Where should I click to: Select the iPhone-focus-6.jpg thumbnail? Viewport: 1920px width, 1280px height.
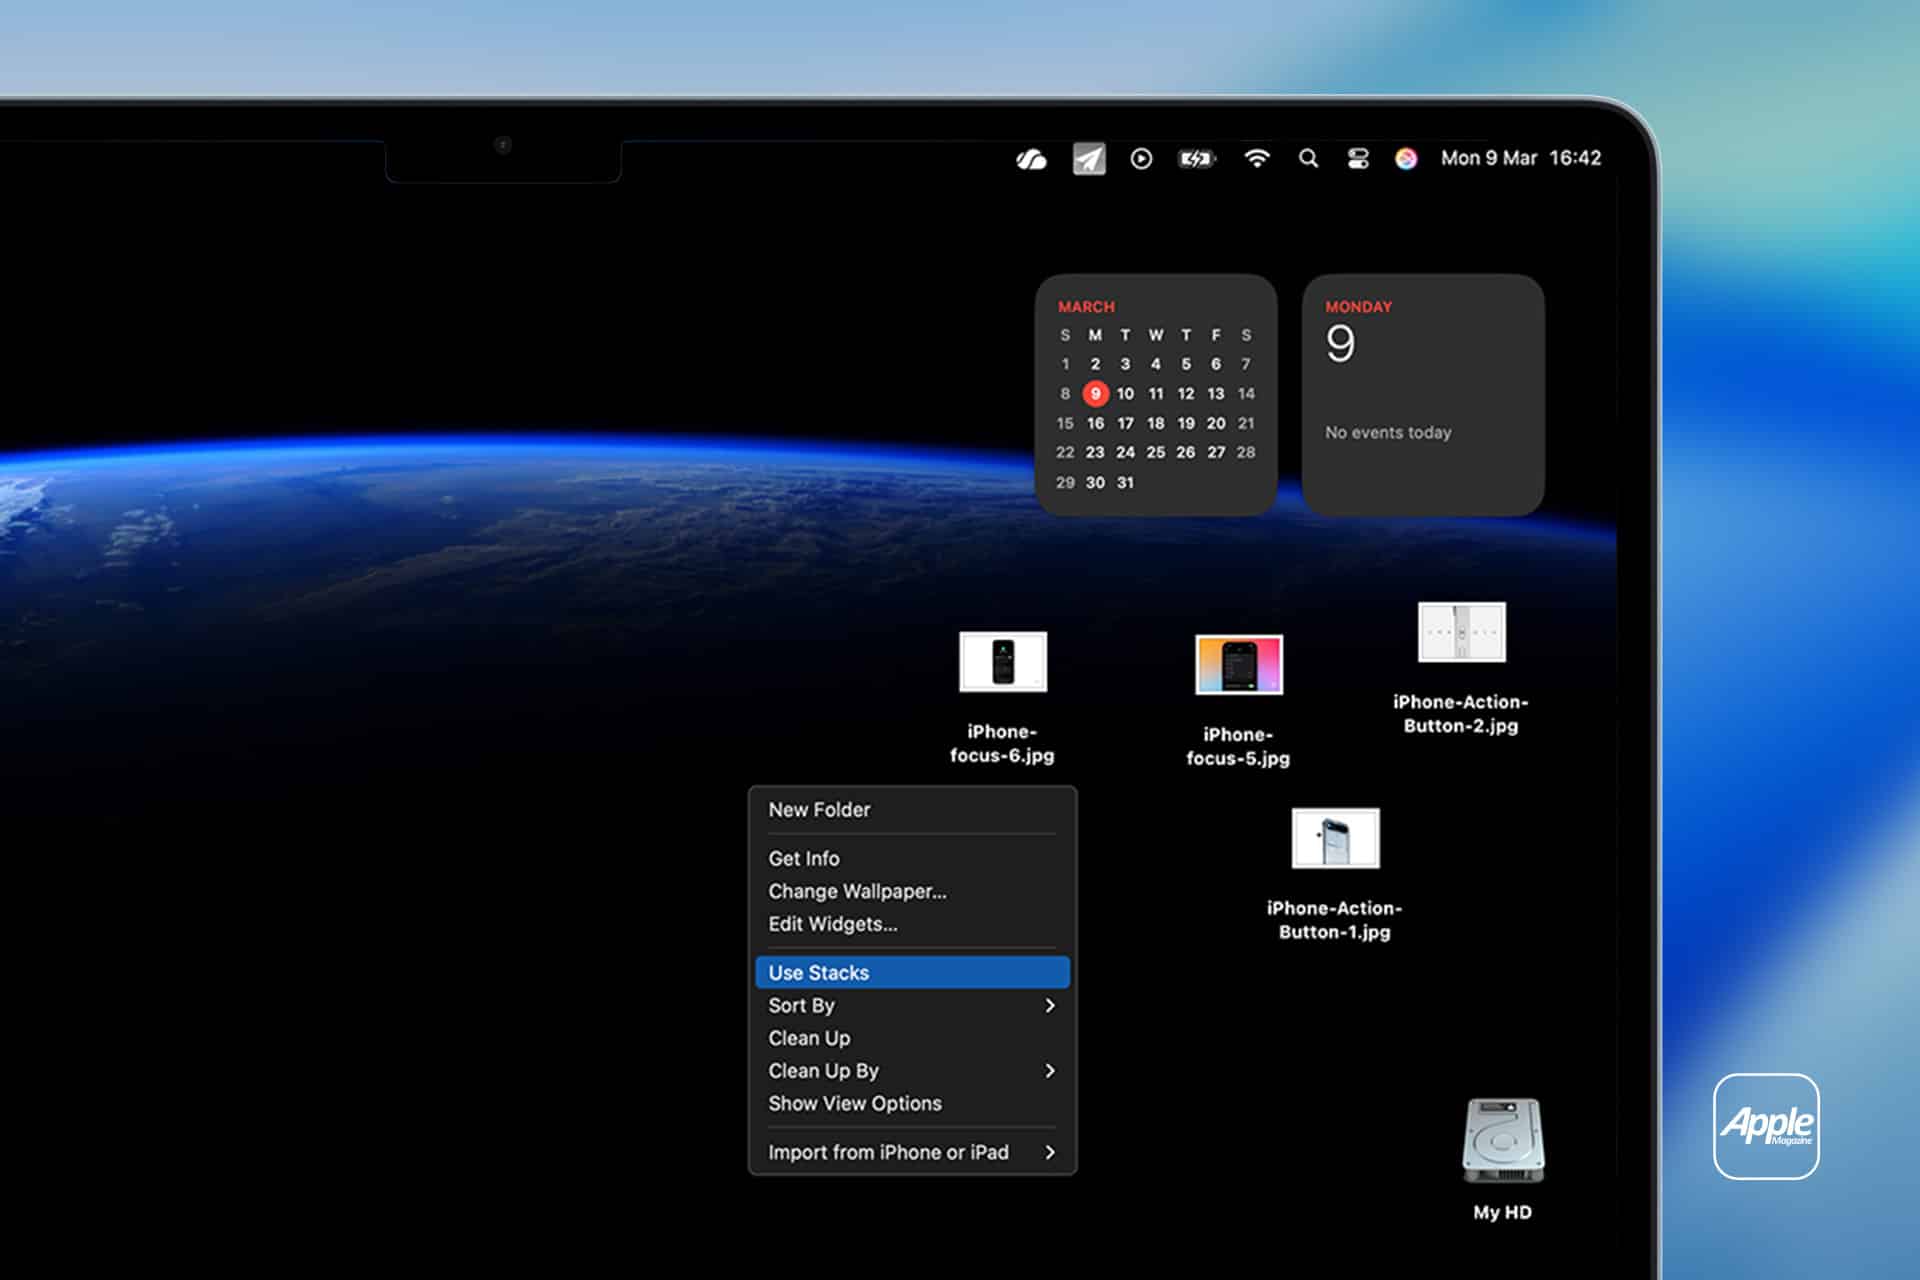pyautogui.click(x=1003, y=662)
